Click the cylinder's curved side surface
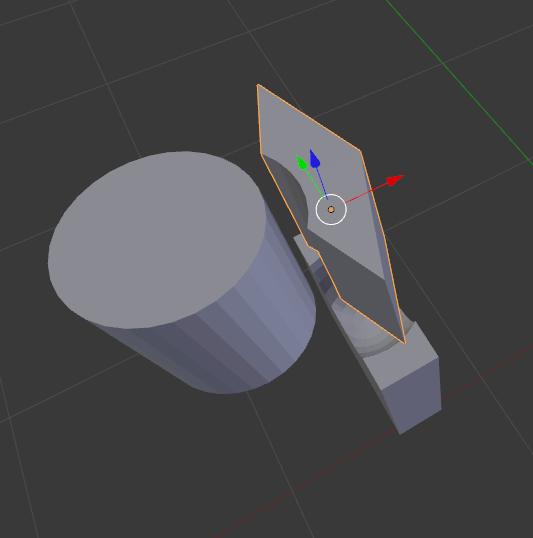The image size is (533, 538). (x=240, y=336)
